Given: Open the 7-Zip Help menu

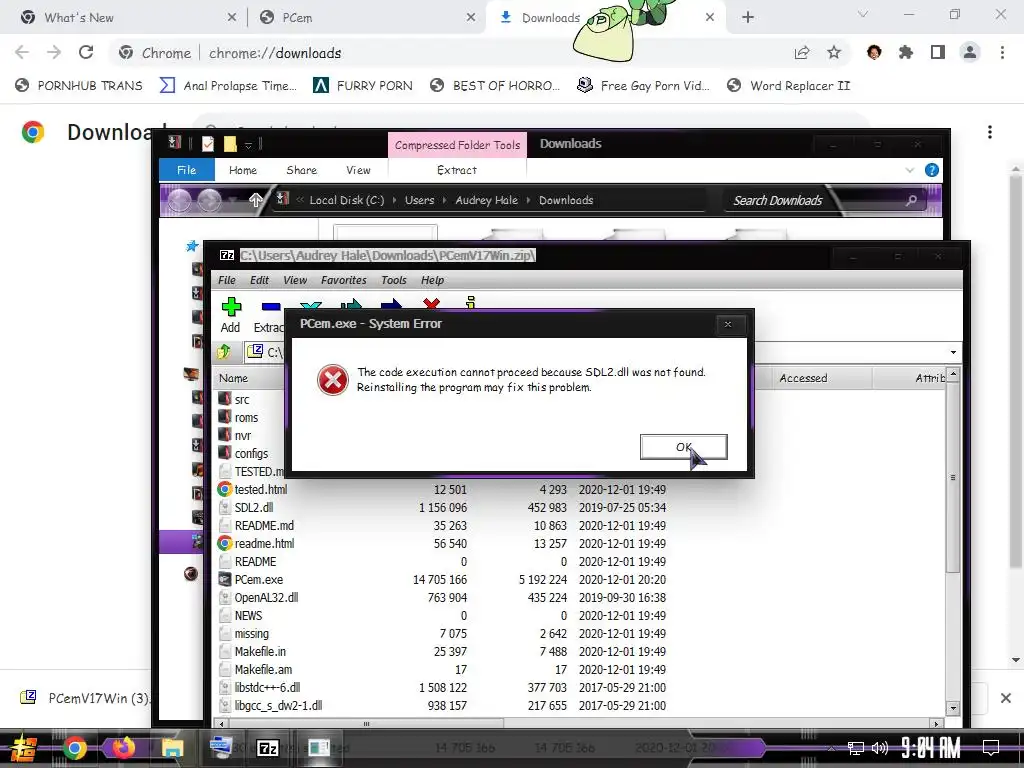Looking at the screenshot, I should [x=432, y=280].
